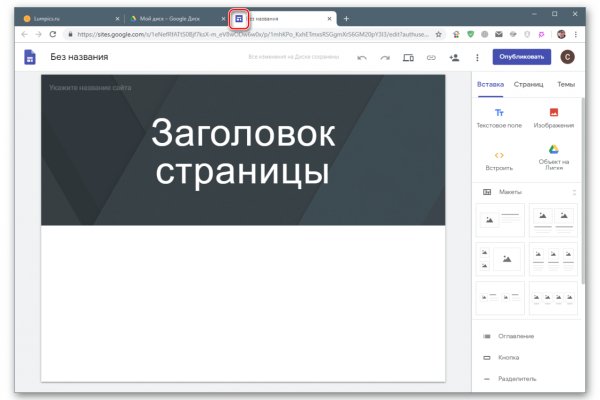
Task: Click the undo arrow in the toolbar
Action: point(361,58)
